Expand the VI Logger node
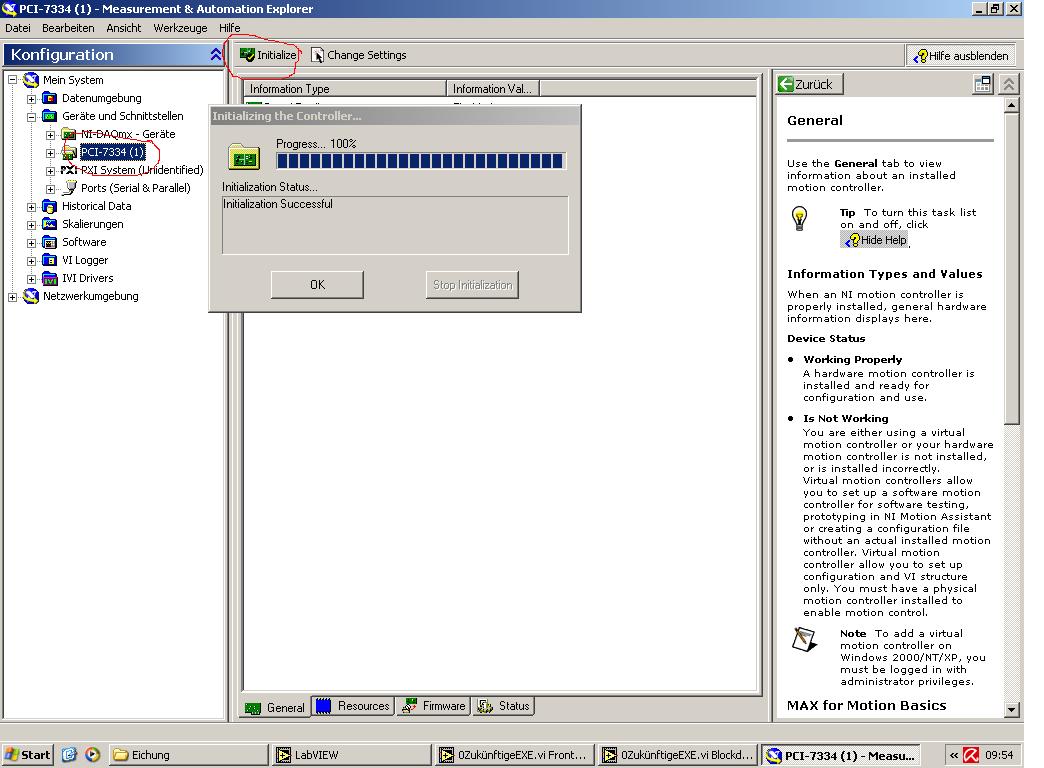This screenshot has height=768, width=1044. 31,261
